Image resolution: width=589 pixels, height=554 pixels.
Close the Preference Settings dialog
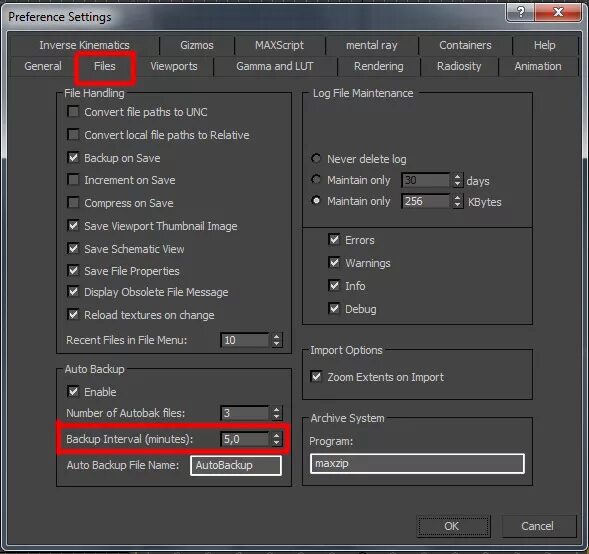pos(558,12)
